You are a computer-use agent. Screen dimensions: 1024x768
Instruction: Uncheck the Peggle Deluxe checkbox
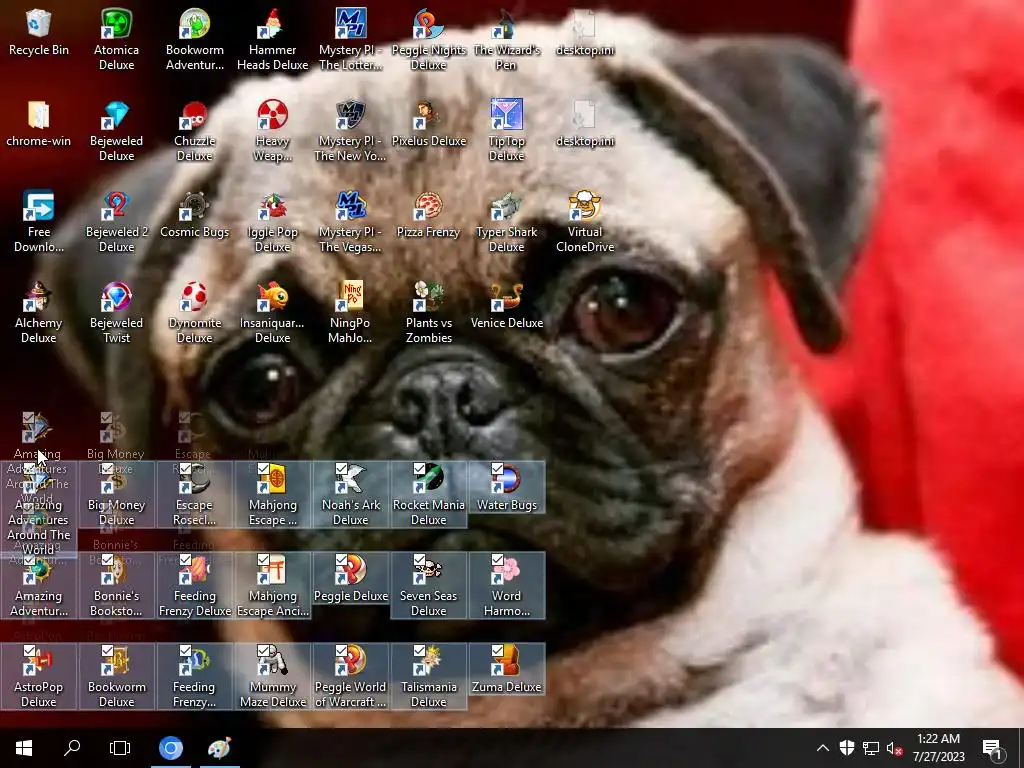click(x=341, y=560)
